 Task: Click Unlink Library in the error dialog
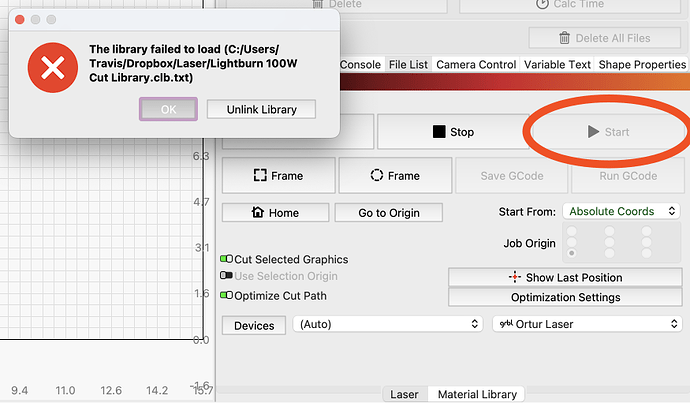[x=261, y=109]
